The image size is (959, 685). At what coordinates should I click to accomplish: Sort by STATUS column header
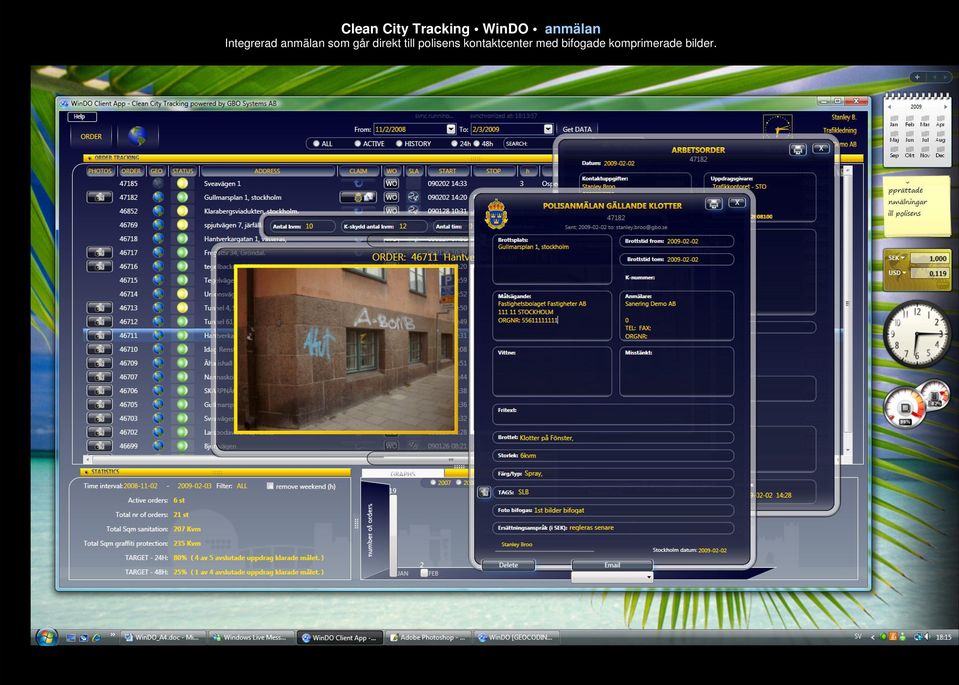tap(182, 171)
